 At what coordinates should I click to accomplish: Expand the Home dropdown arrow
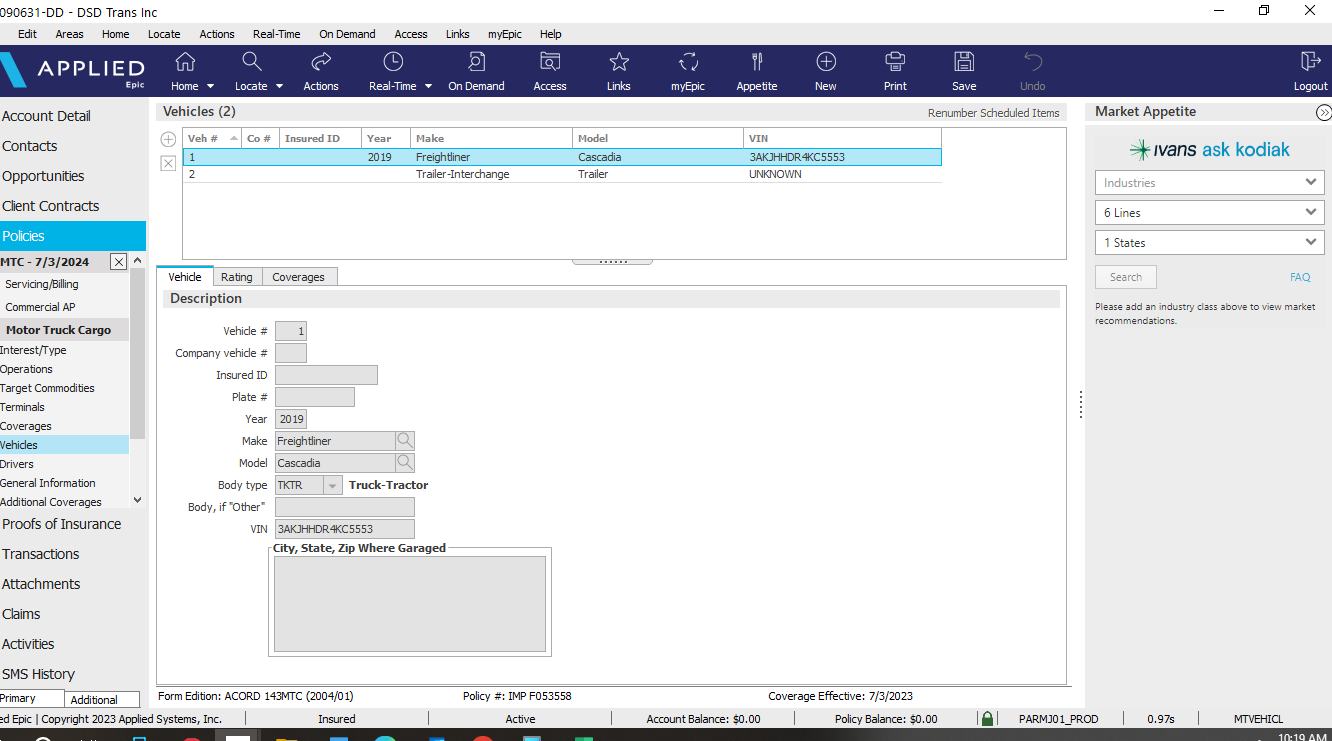(x=209, y=87)
